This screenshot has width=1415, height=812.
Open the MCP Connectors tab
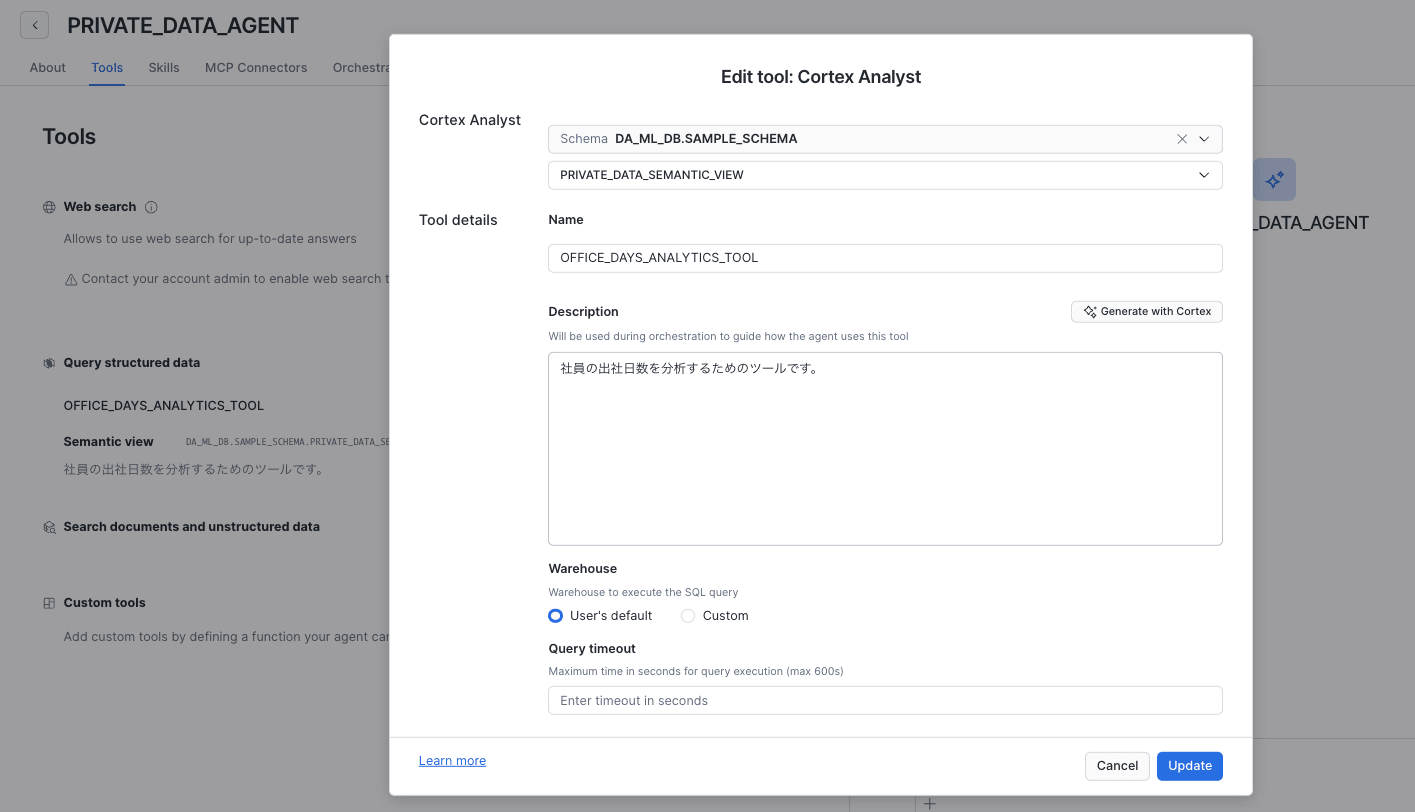pos(256,68)
